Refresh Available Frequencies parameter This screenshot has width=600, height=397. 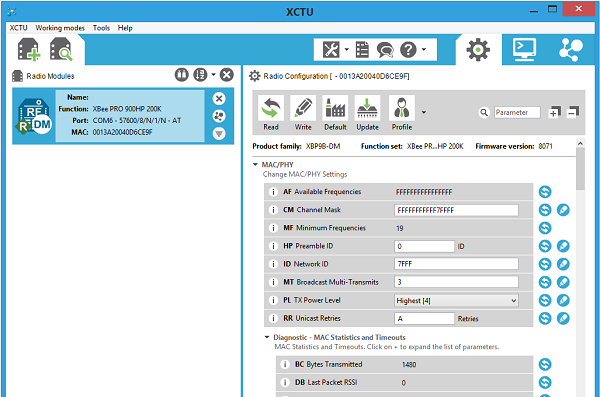click(545, 192)
